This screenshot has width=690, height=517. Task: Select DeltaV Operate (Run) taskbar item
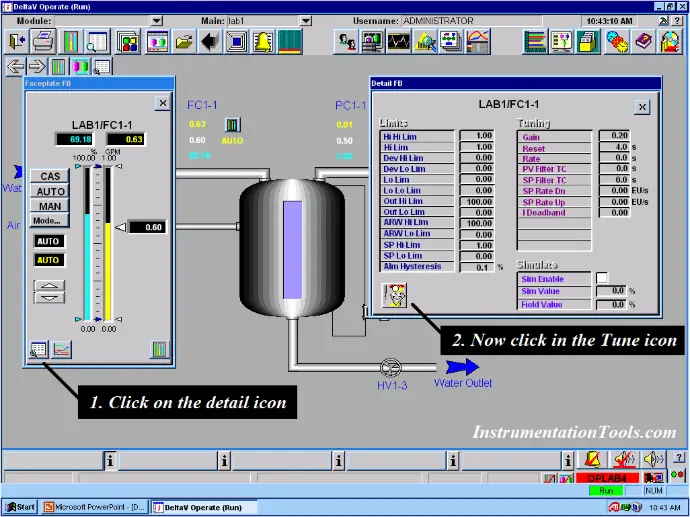coord(204,507)
